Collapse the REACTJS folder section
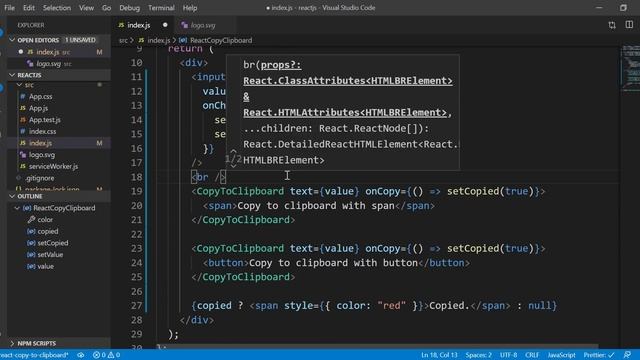 point(12,75)
